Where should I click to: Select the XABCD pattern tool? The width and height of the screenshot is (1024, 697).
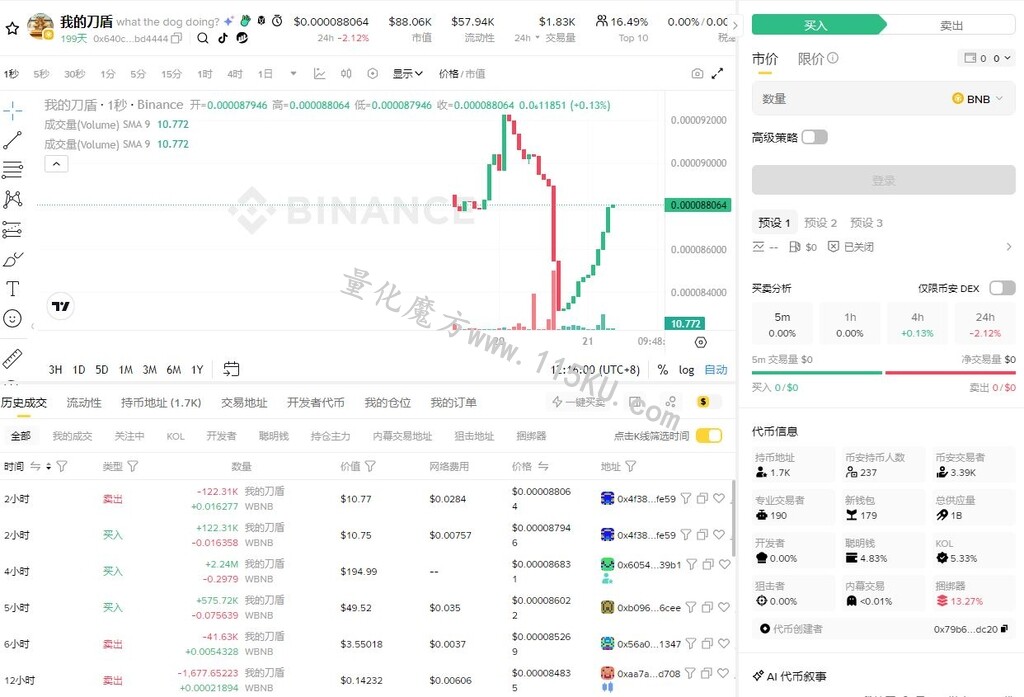[12, 199]
